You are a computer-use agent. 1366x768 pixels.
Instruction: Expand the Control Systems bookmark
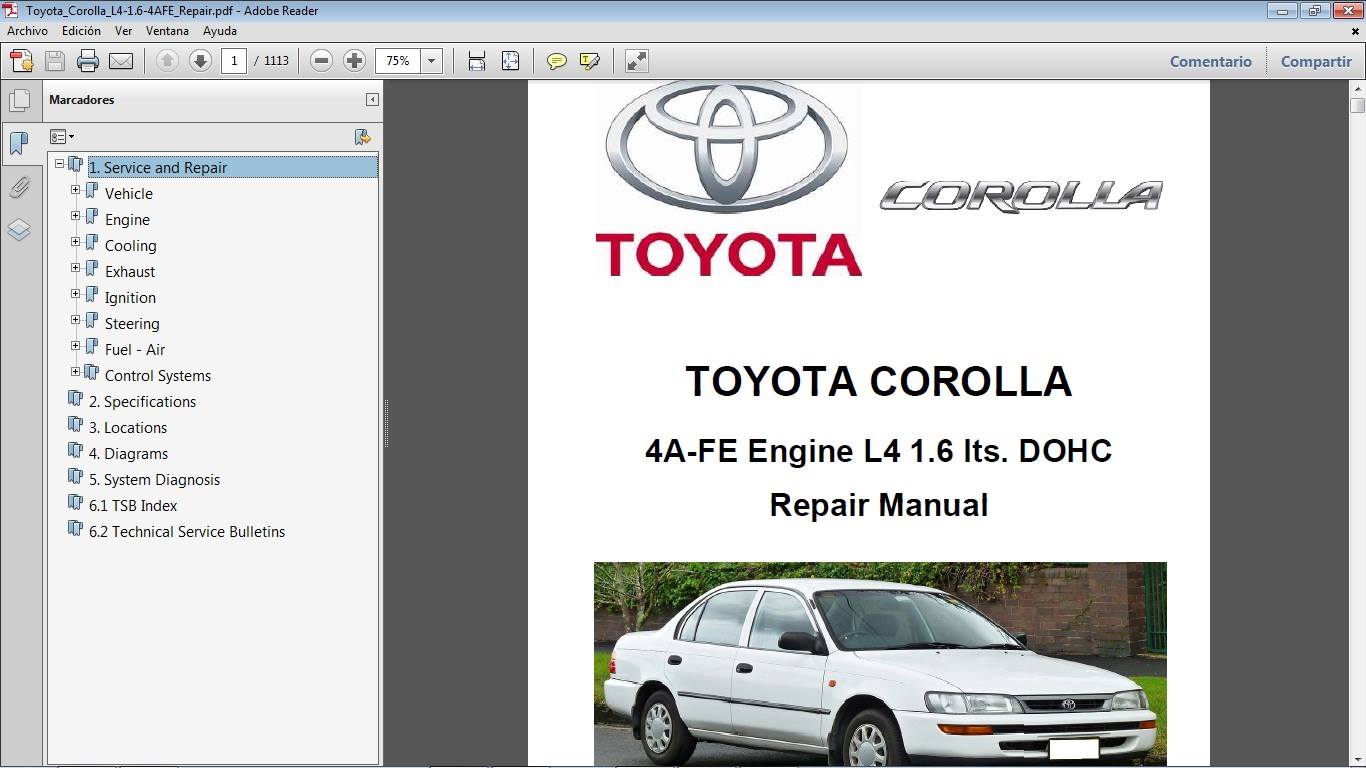point(75,372)
